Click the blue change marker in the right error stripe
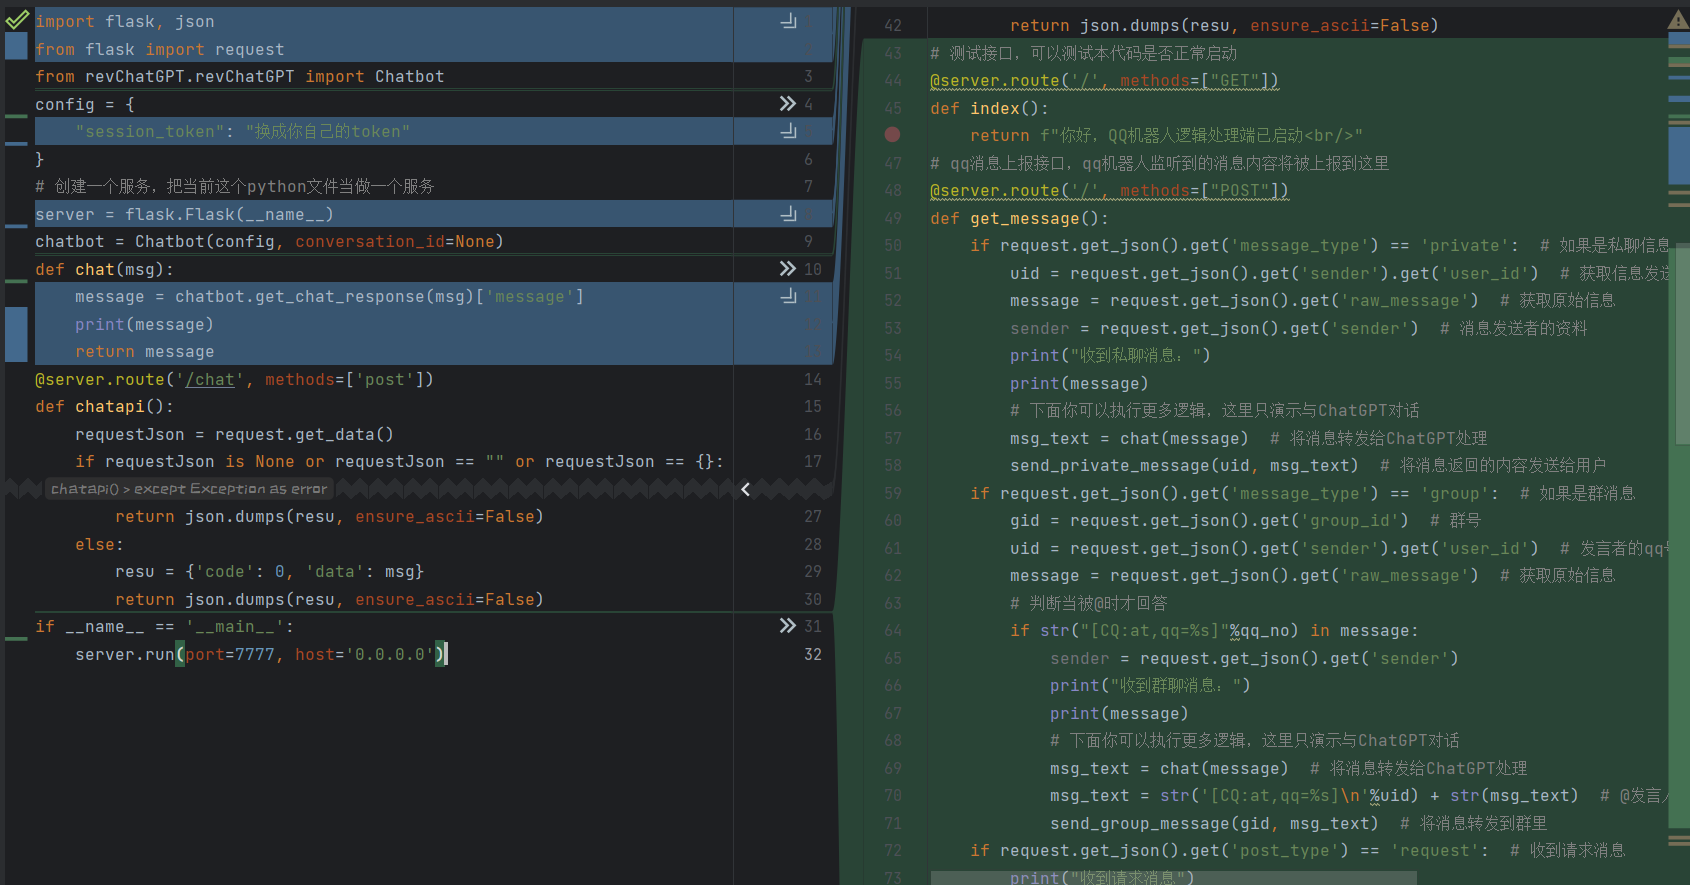Image resolution: width=1690 pixels, height=885 pixels. point(1678,155)
